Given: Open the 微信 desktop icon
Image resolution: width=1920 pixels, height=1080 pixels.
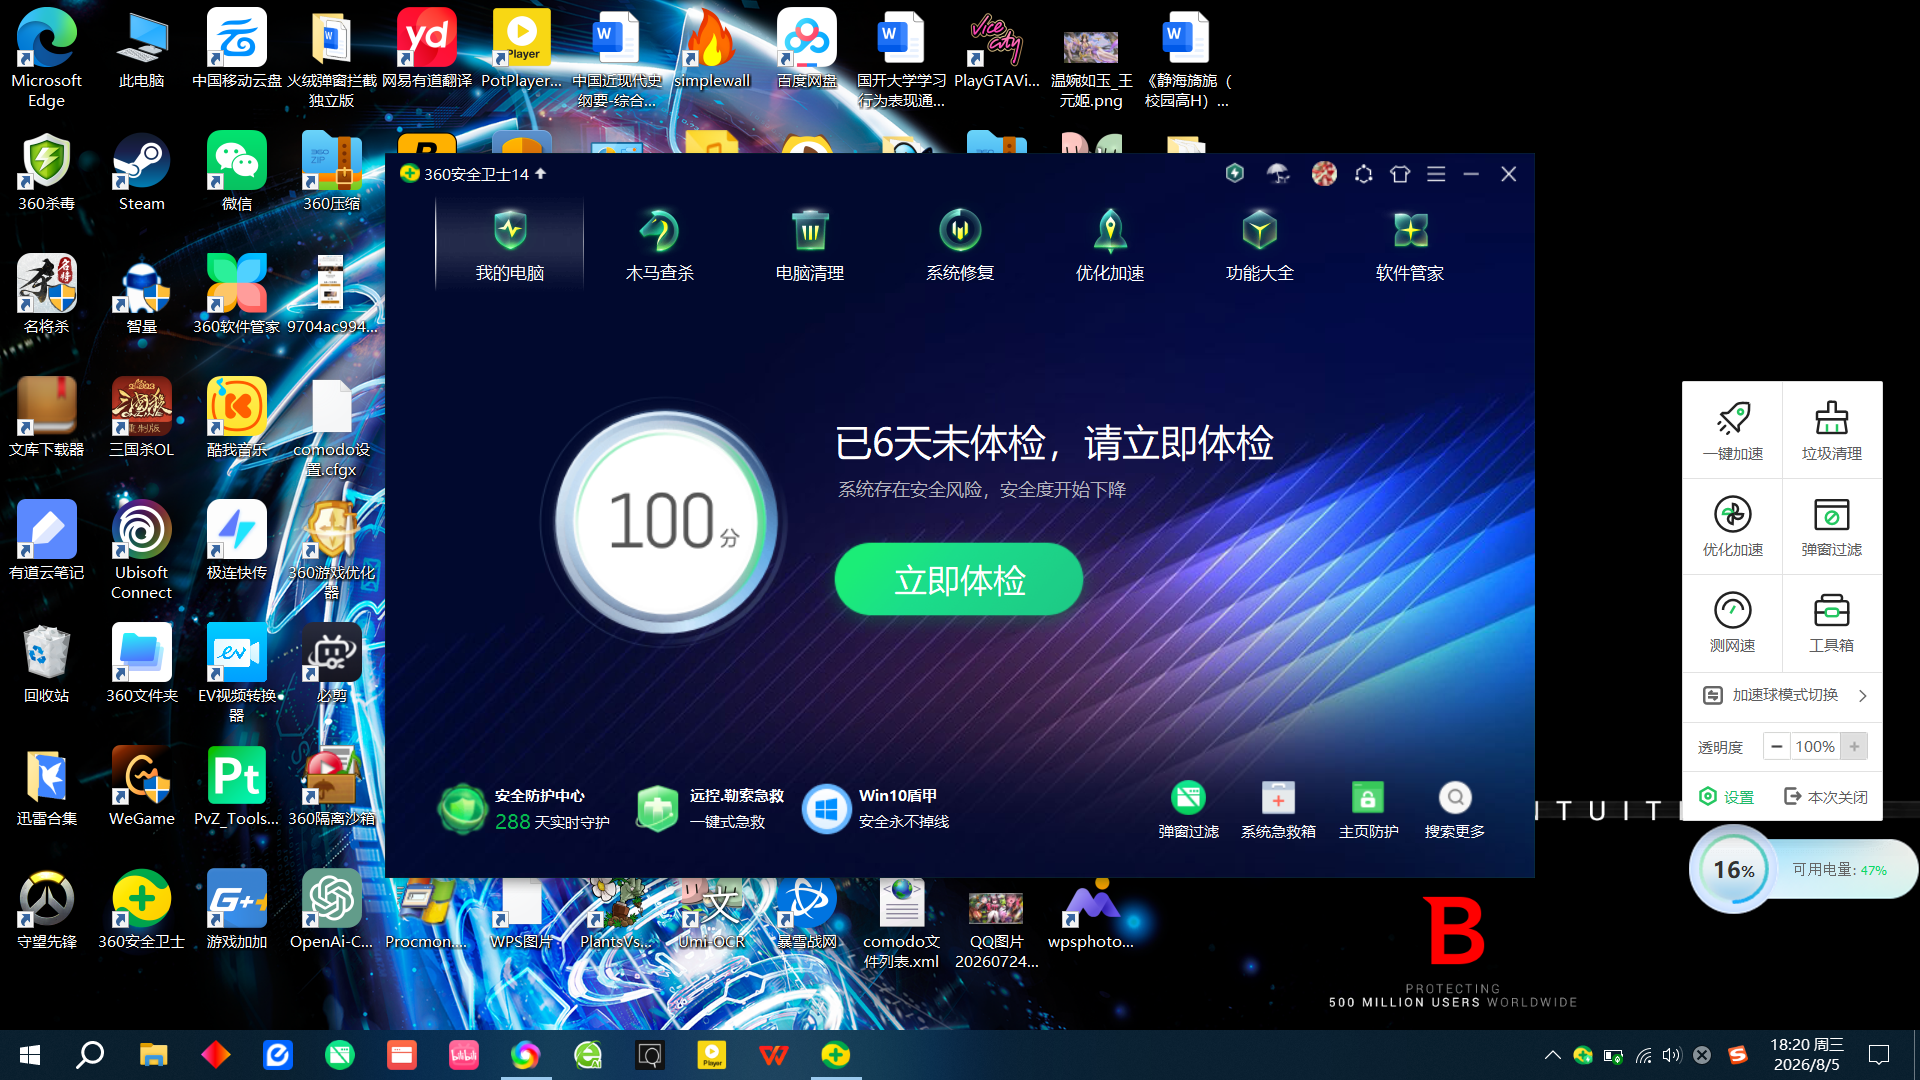Looking at the screenshot, I should pos(236,172).
